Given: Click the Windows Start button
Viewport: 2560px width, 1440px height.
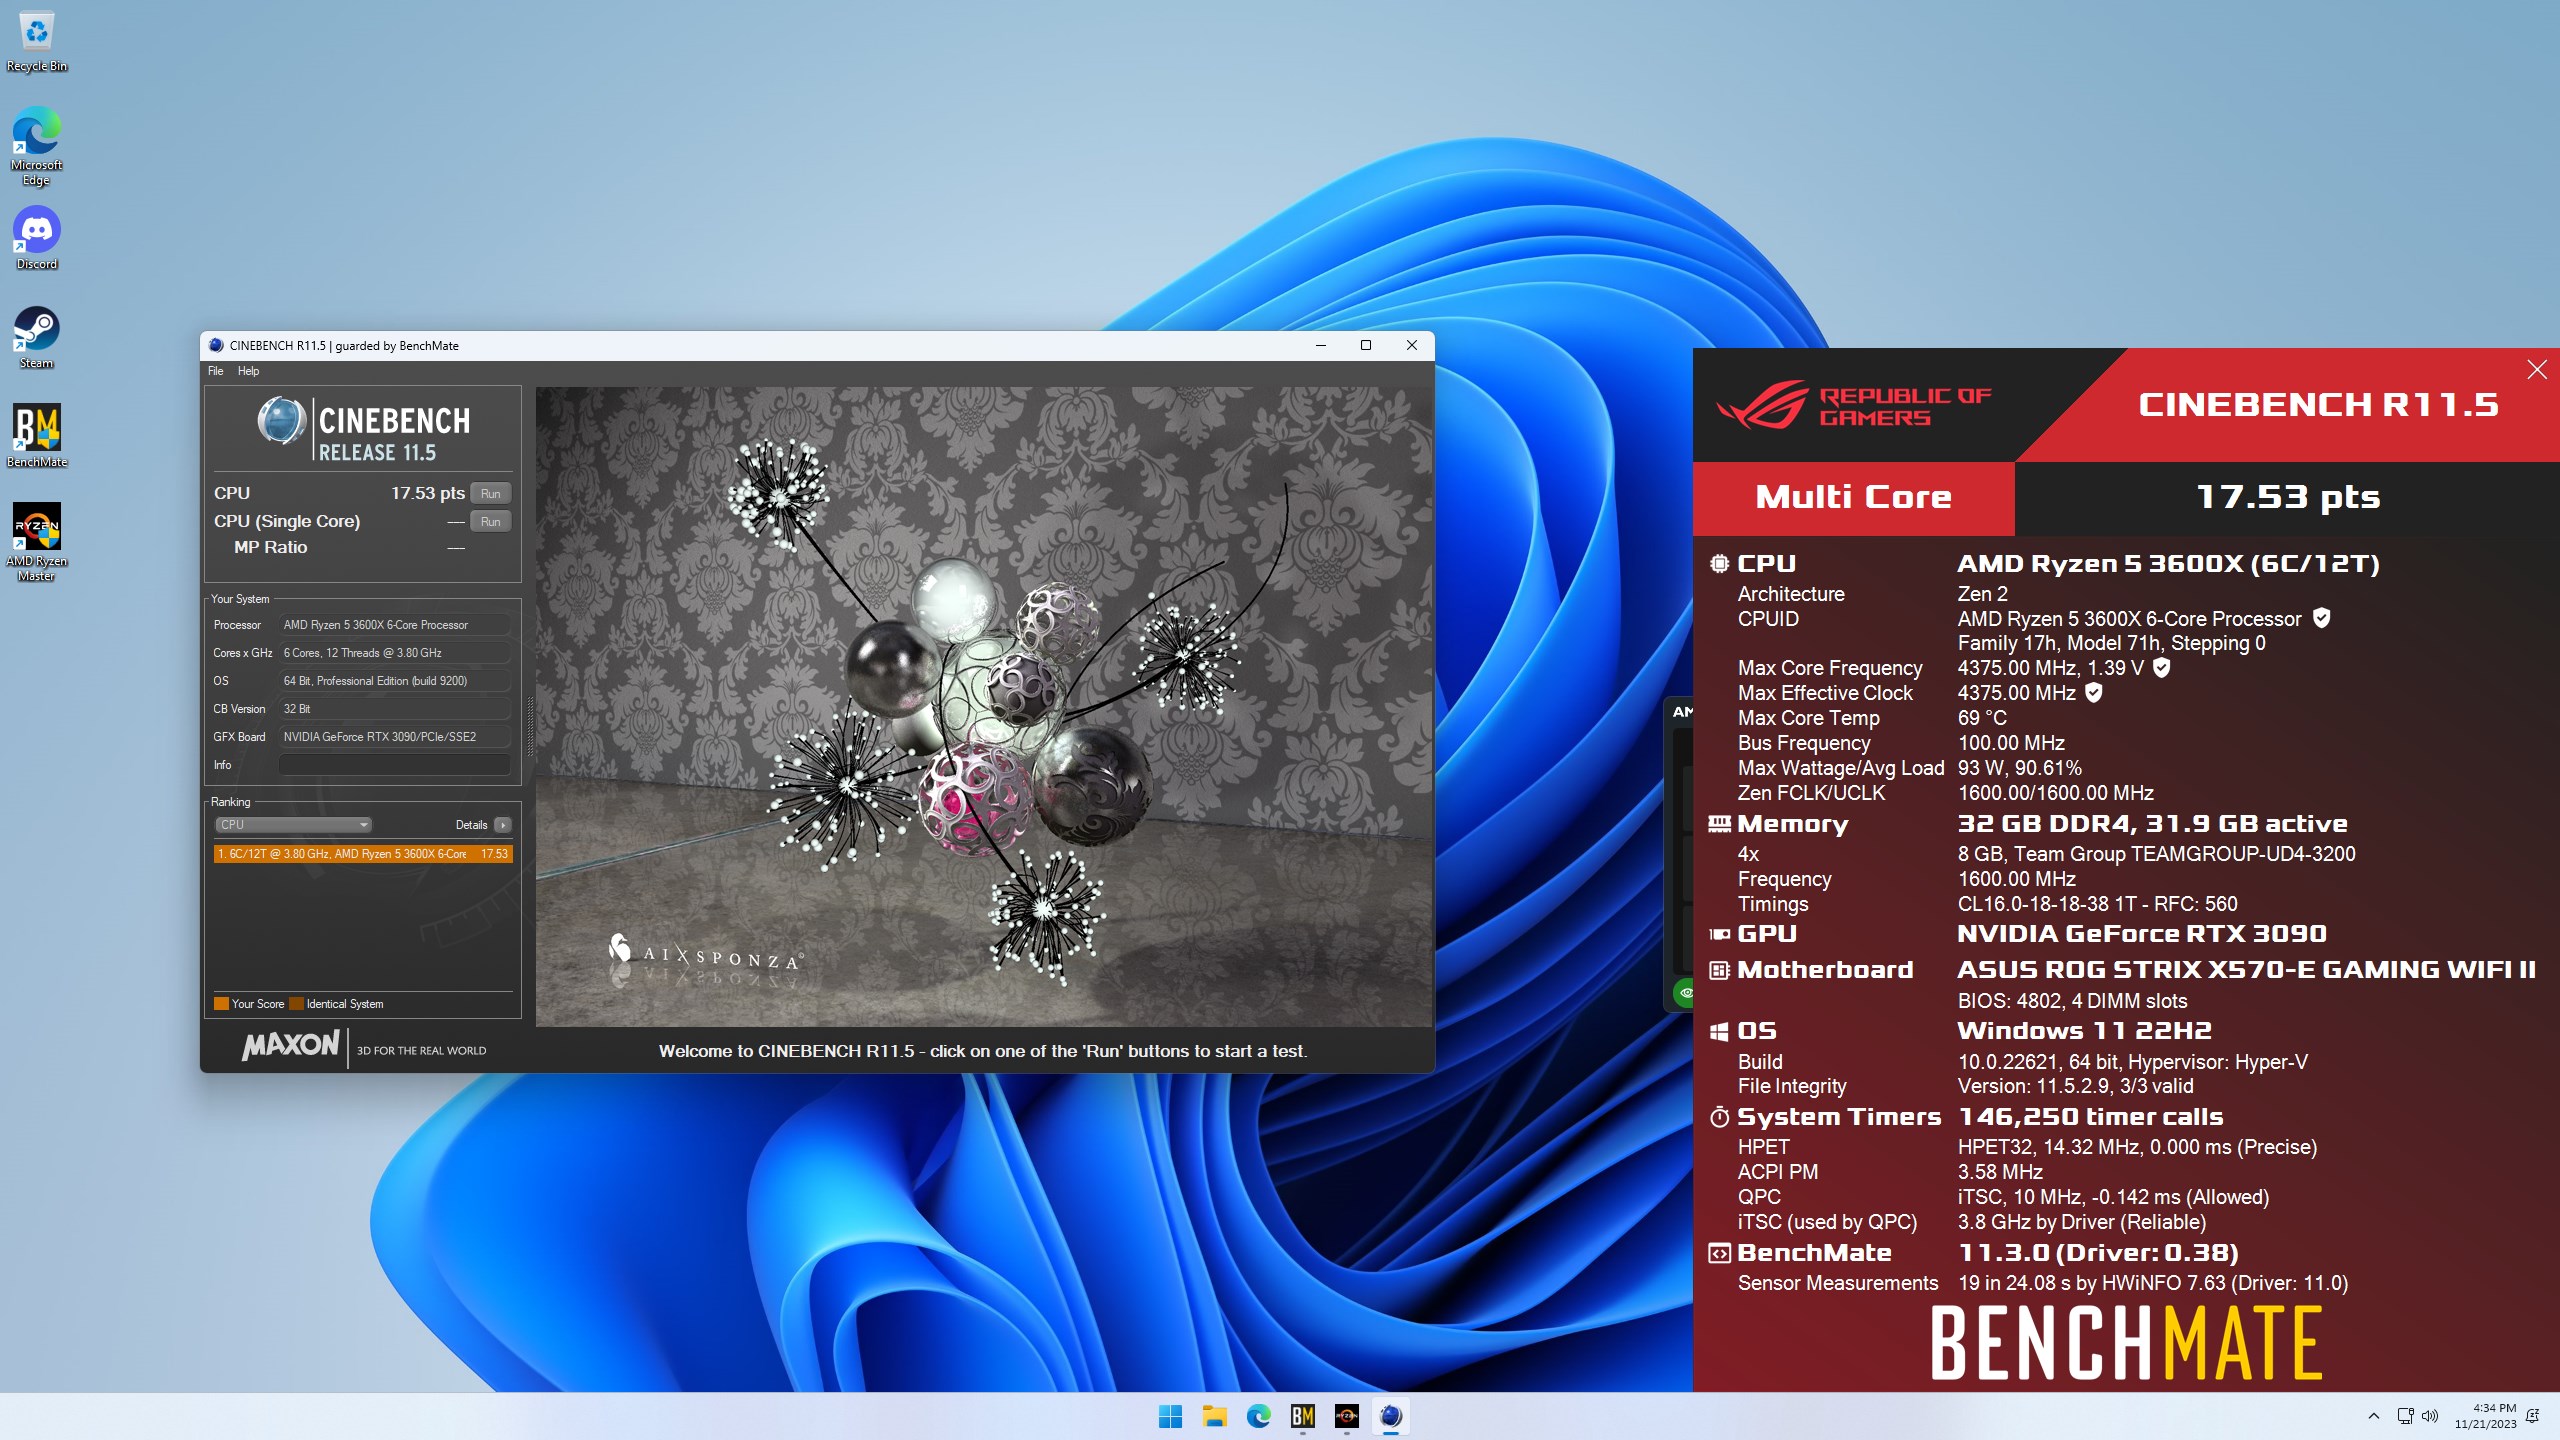Looking at the screenshot, I should point(1170,1416).
